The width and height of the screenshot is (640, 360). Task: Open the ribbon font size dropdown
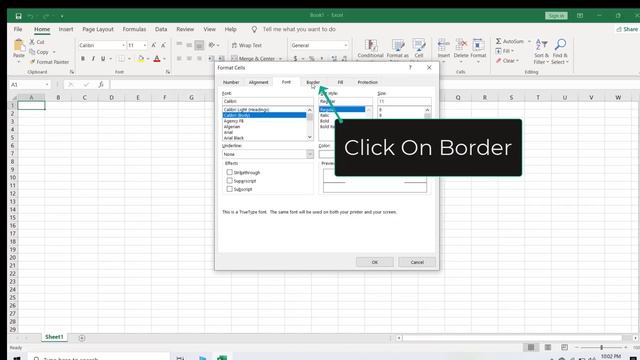coord(144,45)
